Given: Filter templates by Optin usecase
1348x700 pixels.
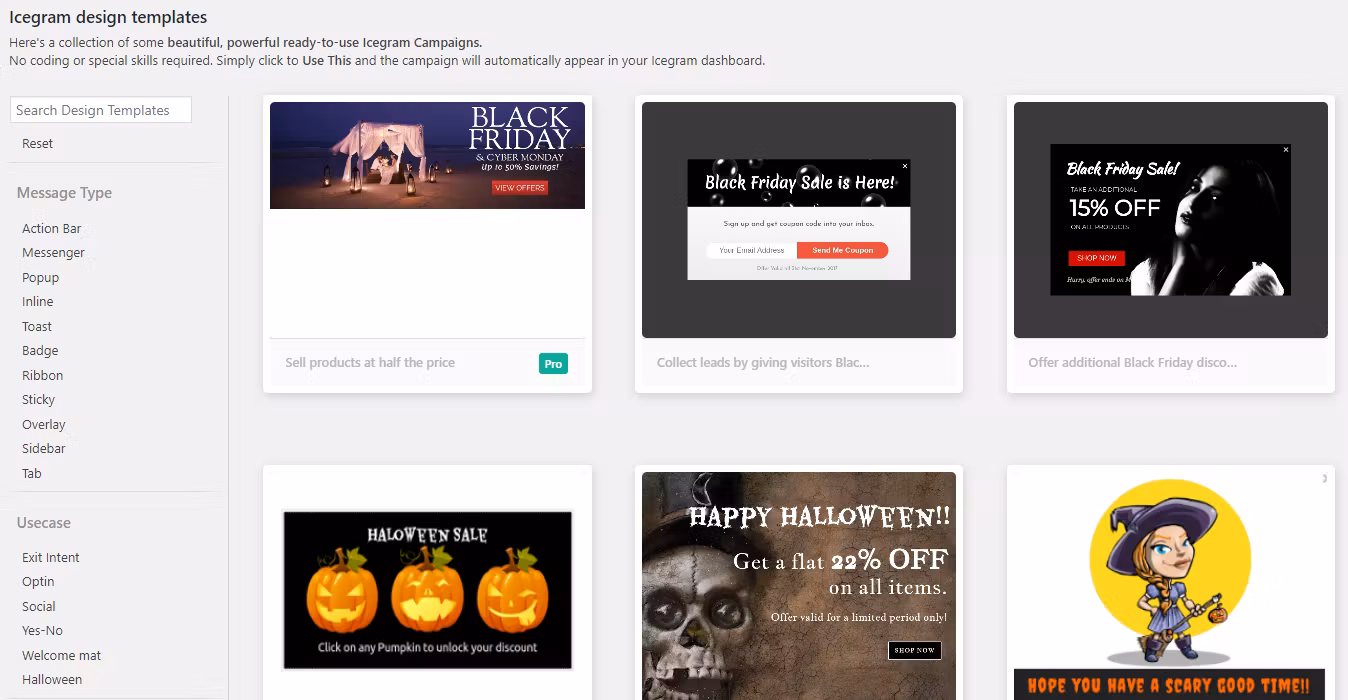Looking at the screenshot, I should tap(38, 581).
